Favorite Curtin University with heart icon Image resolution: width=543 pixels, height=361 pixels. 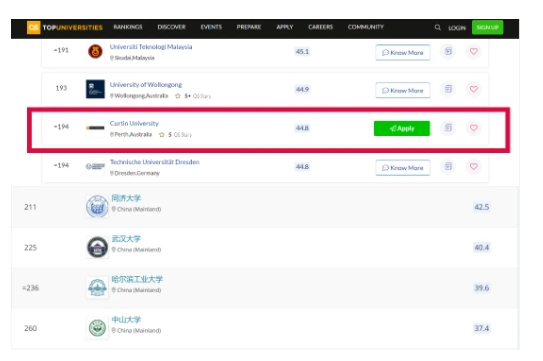click(474, 128)
